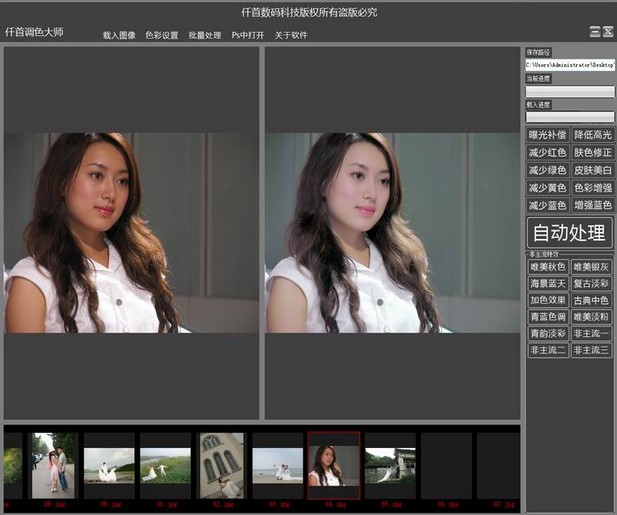Select the 33.jpg beach couple thumbnail
The image size is (617, 515).
[x=278, y=466]
